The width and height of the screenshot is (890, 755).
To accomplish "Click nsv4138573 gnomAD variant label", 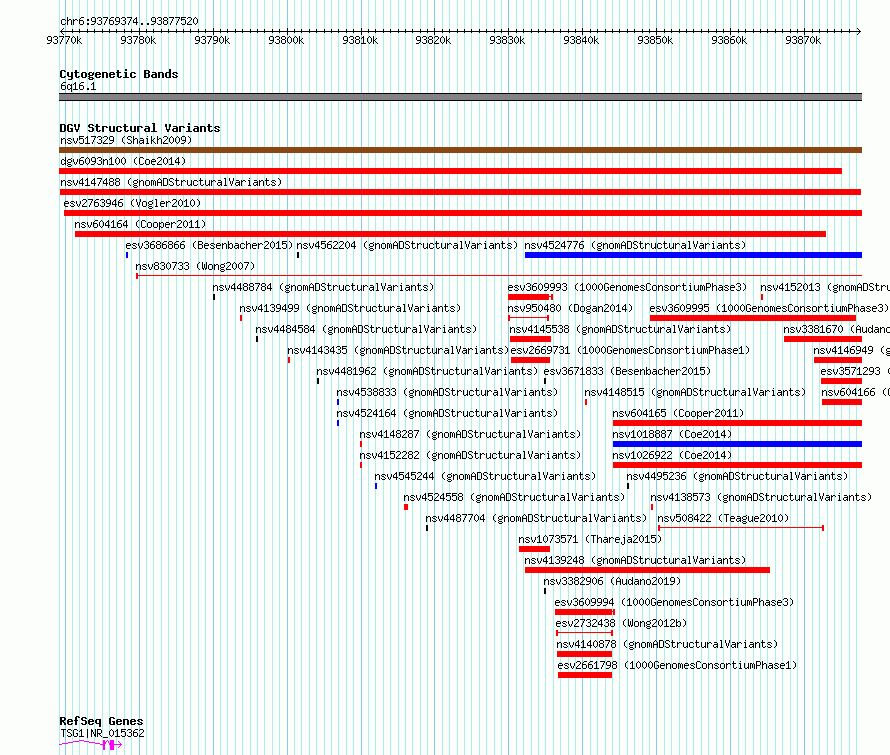I will point(761,497).
